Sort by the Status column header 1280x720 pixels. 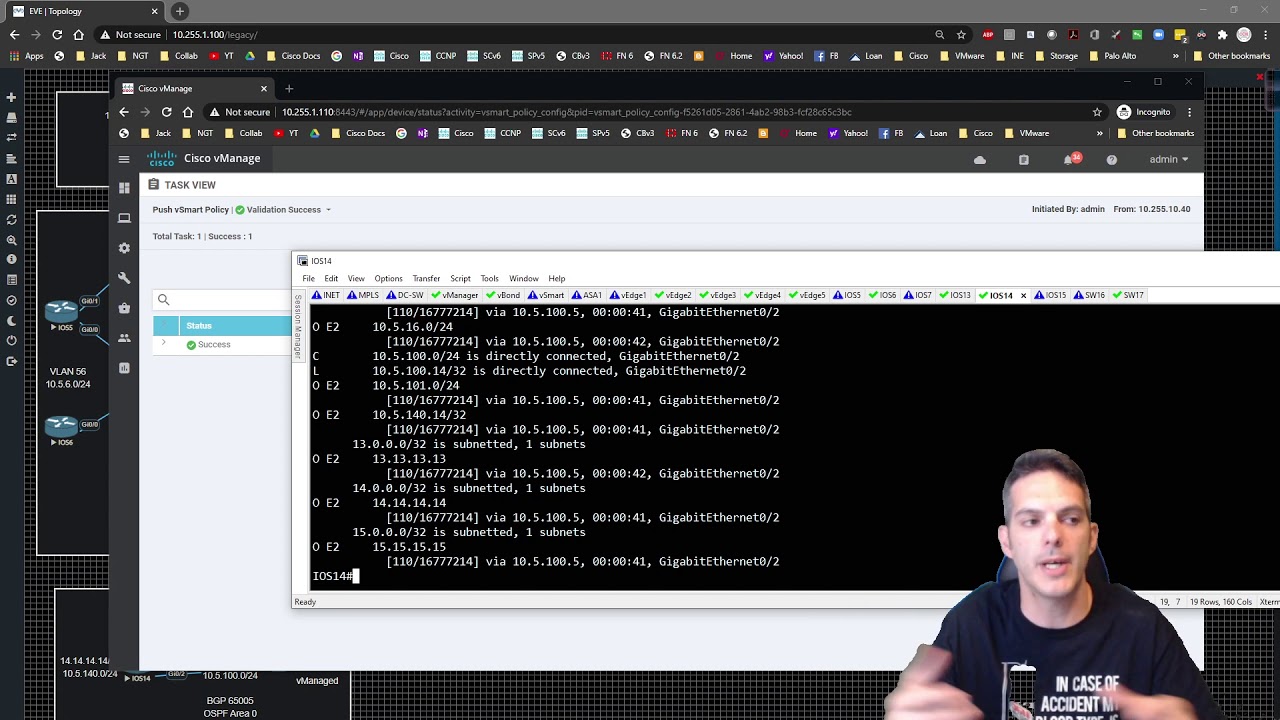[199, 326]
